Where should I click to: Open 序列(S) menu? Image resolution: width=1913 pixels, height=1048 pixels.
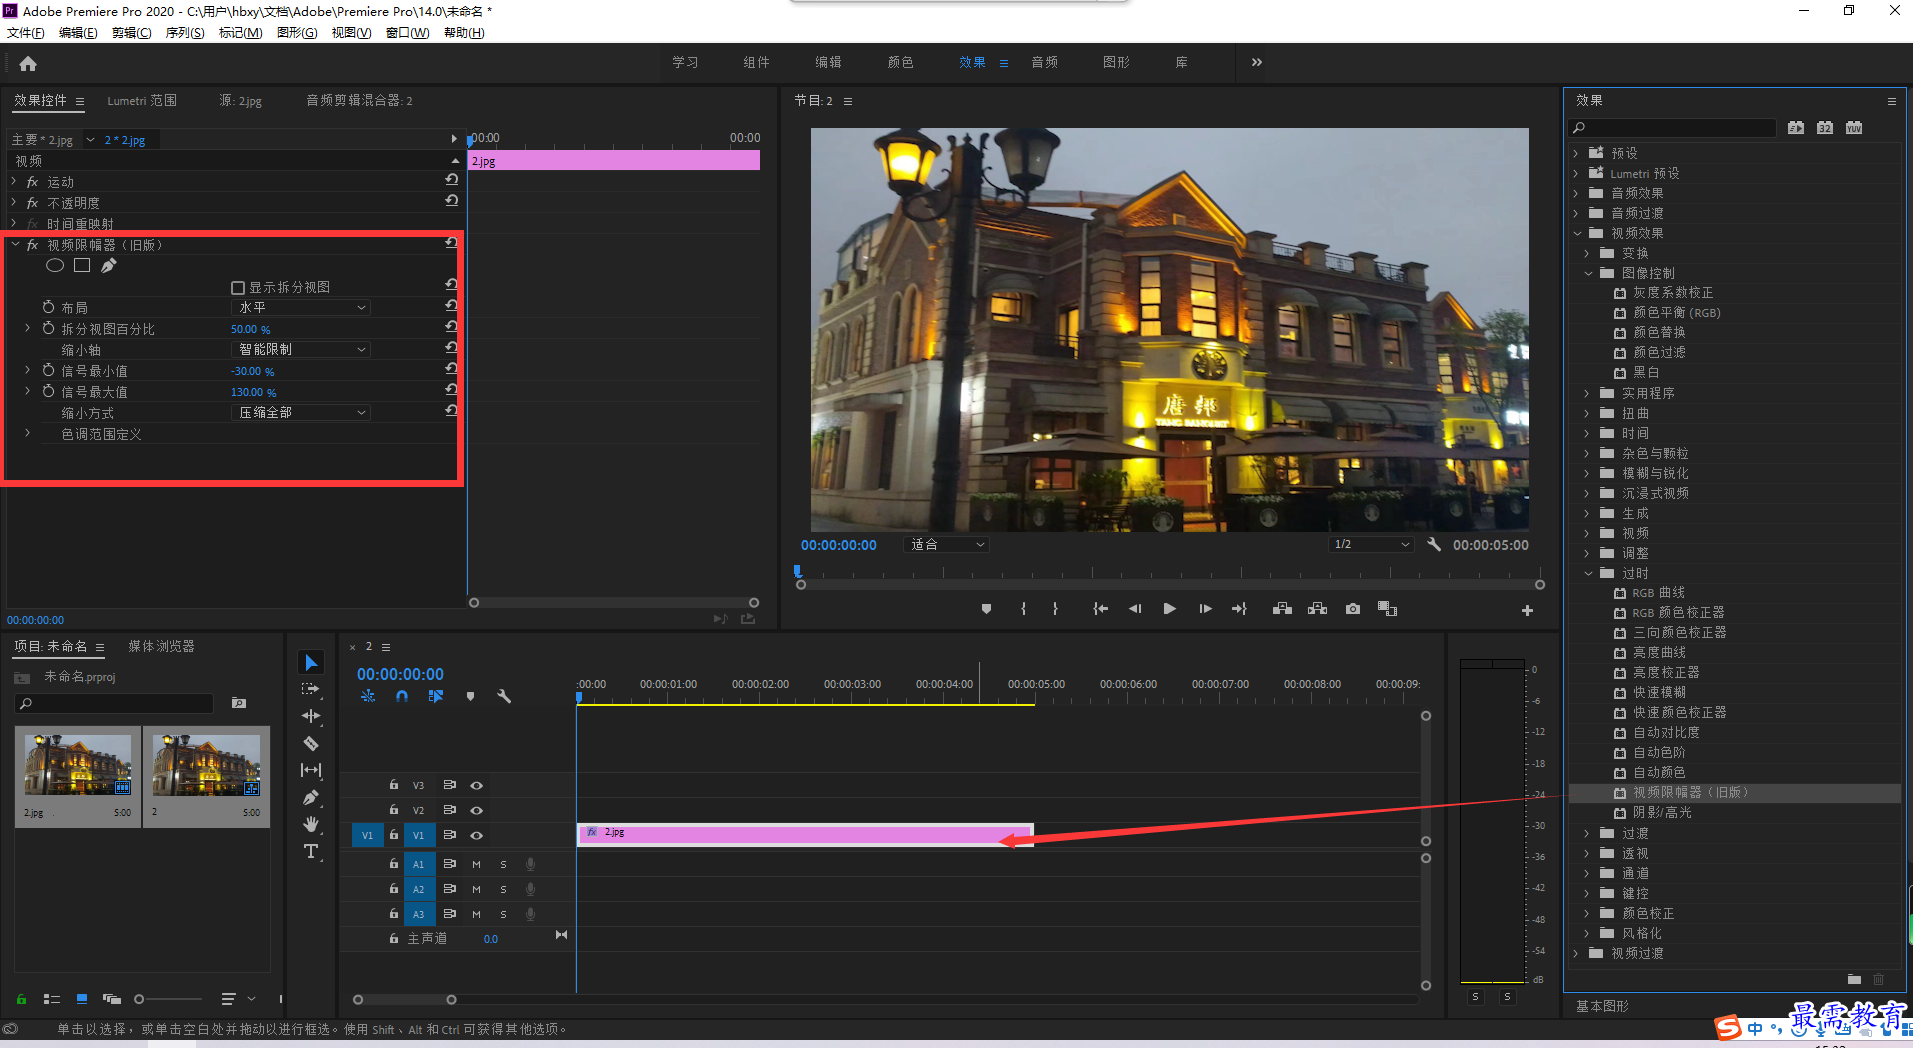pos(185,33)
